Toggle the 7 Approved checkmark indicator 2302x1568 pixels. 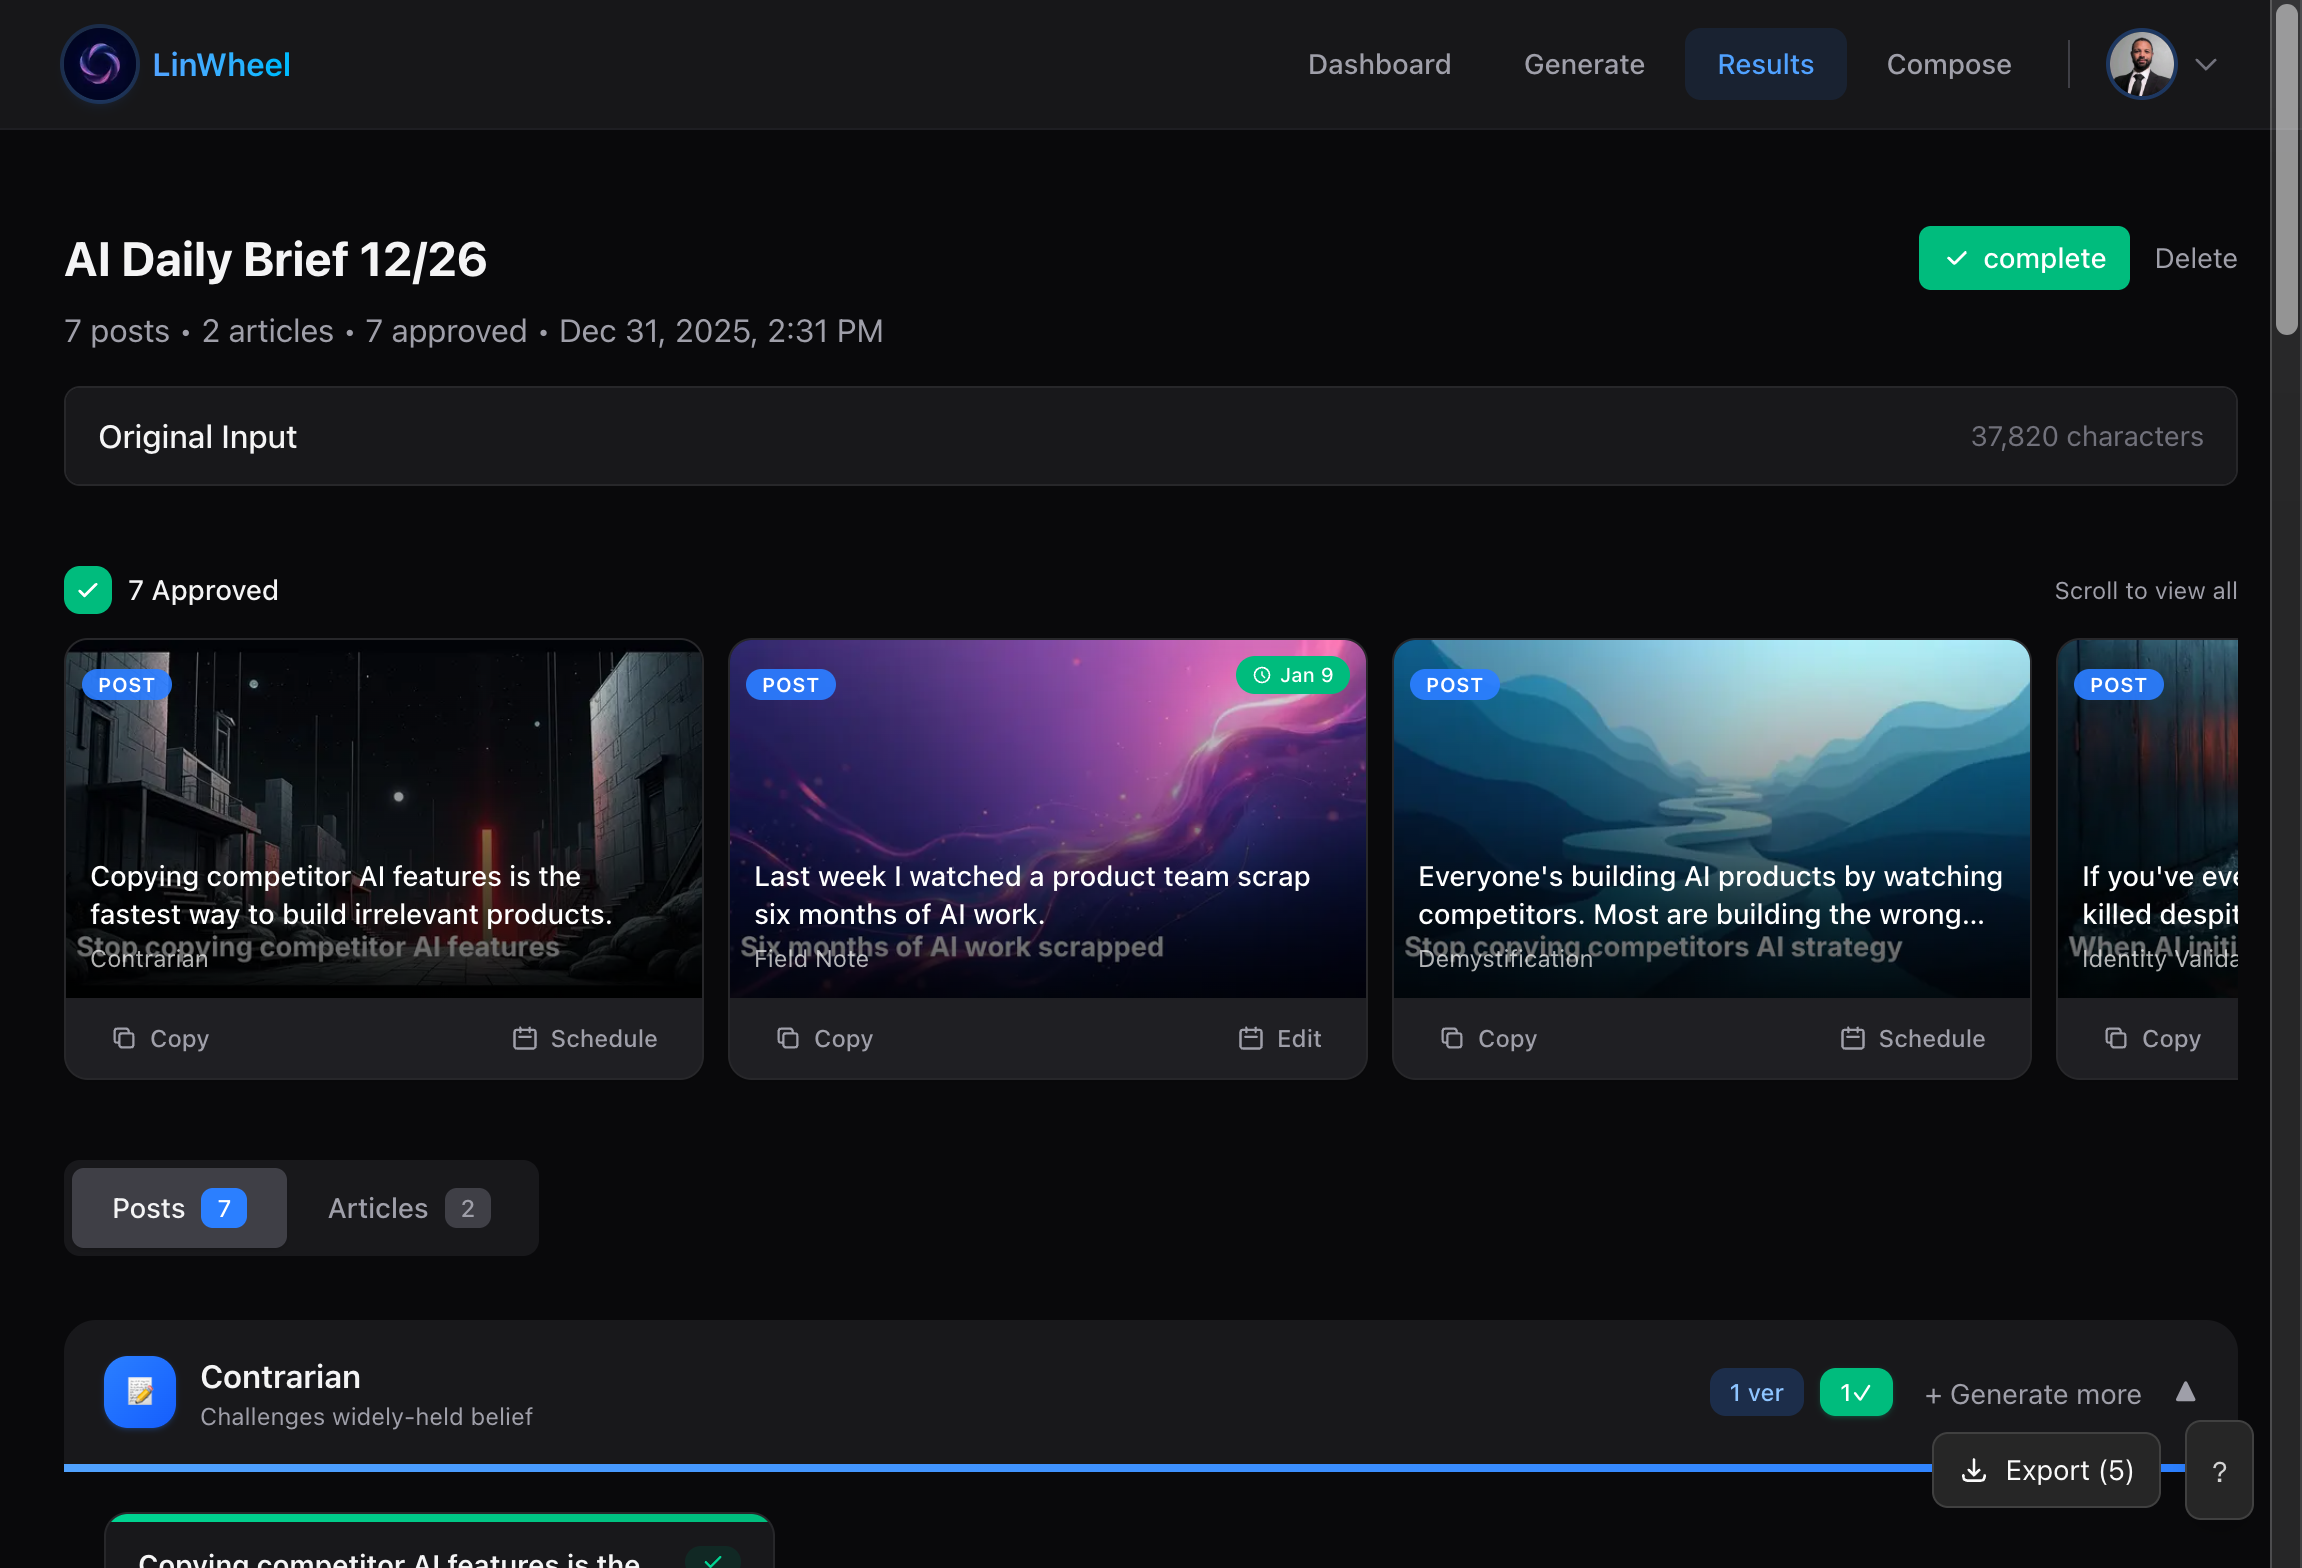[88, 590]
